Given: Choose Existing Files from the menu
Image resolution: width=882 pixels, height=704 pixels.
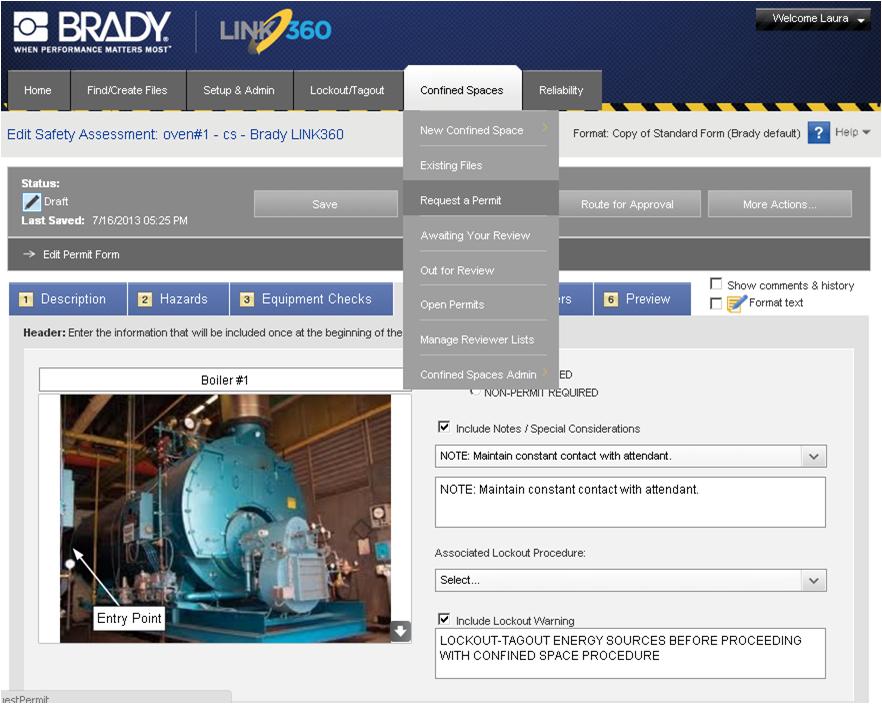Looking at the screenshot, I should pyautogui.click(x=481, y=165).
